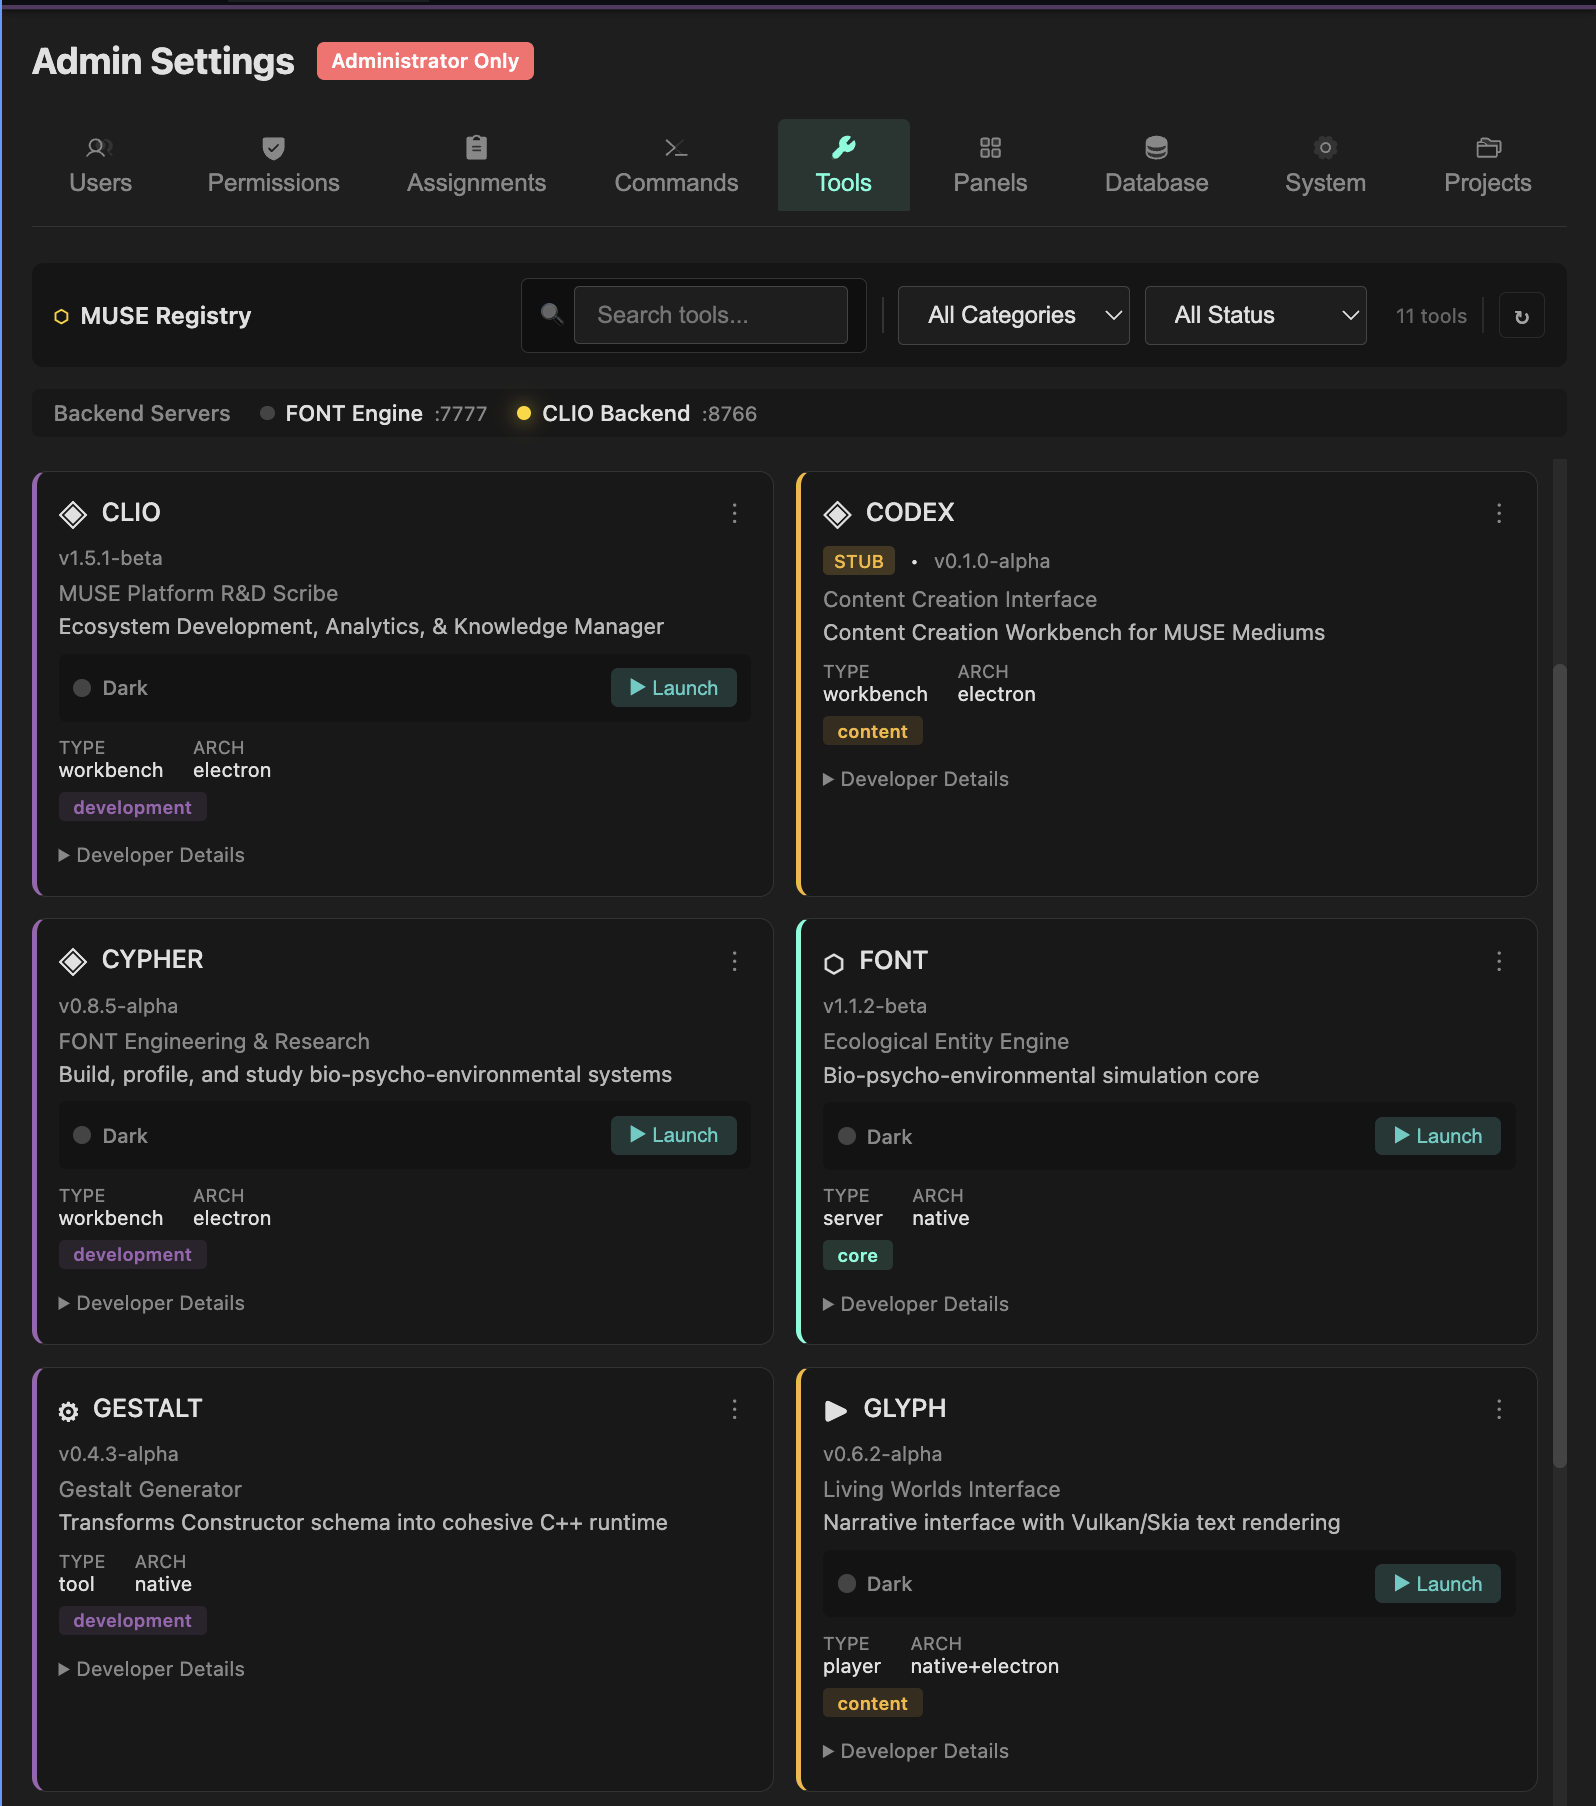1596x1806 pixels.
Task: Launch the CLIO tool
Action: tap(674, 688)
